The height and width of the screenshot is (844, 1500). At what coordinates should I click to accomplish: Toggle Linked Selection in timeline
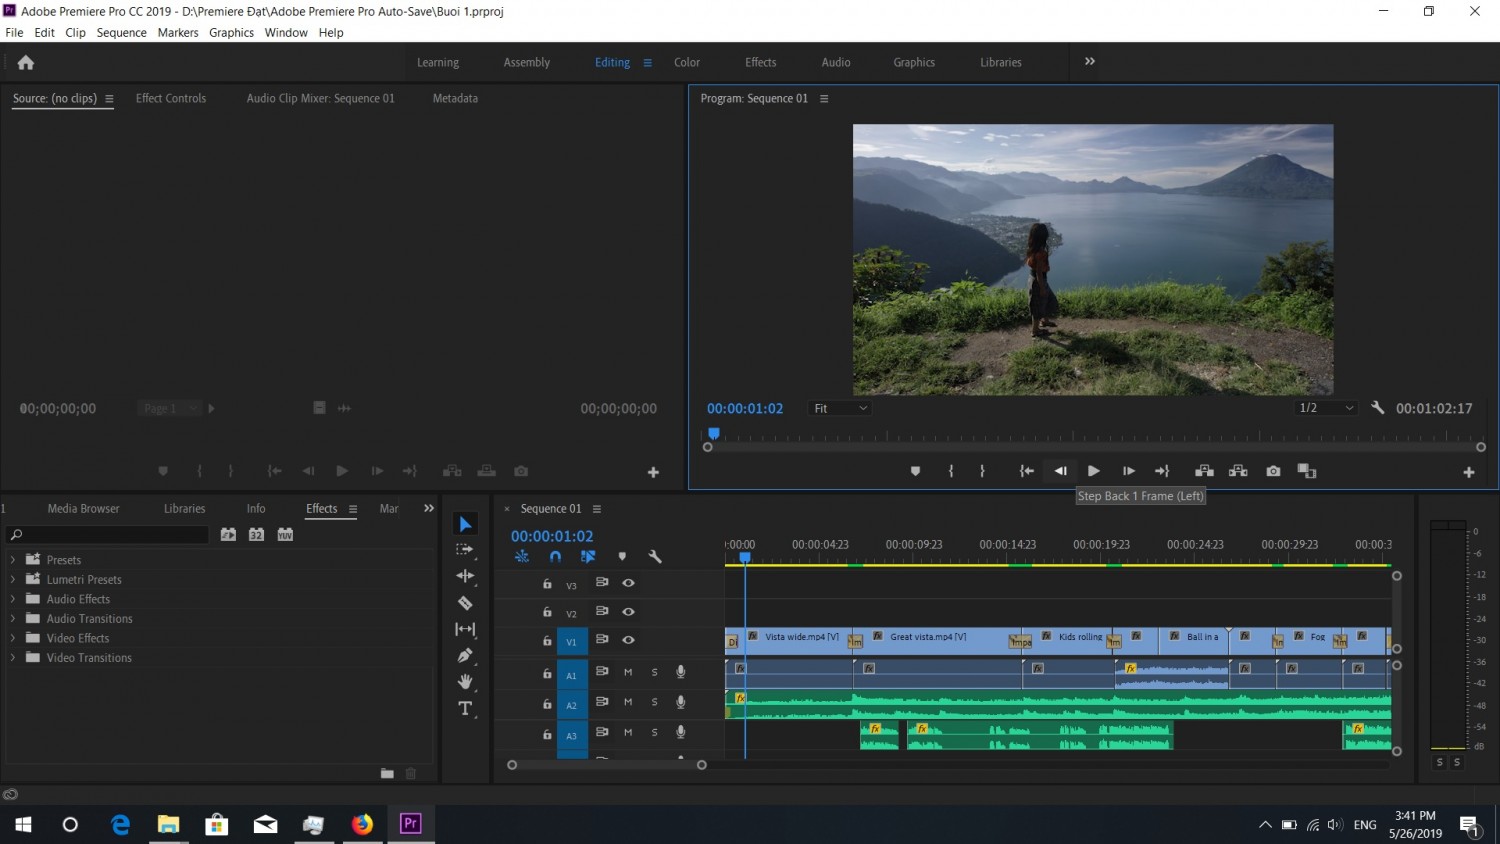click(x=588, y=557)
